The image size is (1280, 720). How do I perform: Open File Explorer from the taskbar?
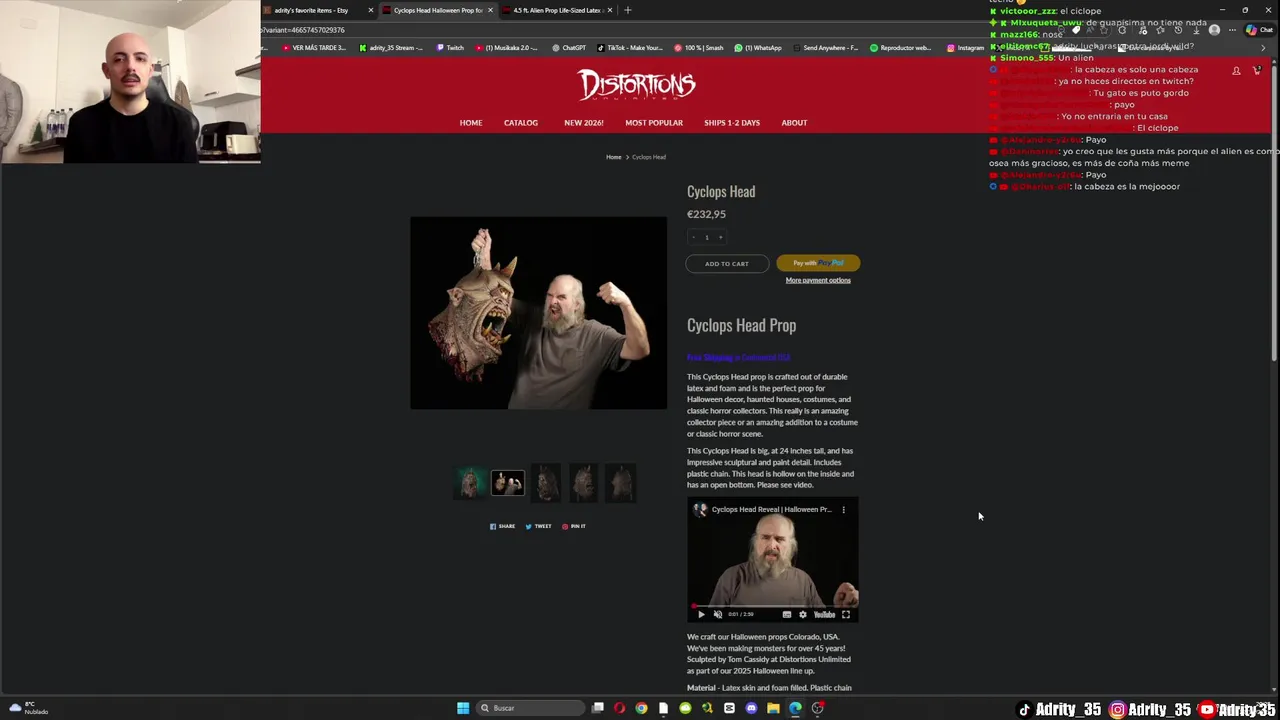pos(773,708)
